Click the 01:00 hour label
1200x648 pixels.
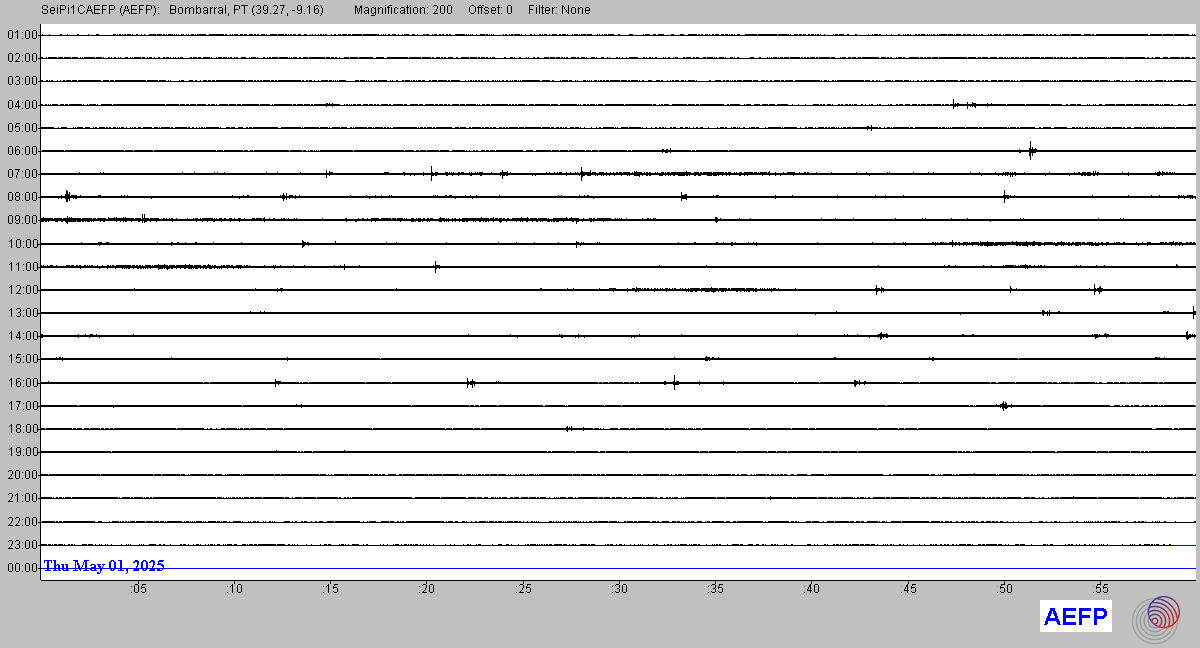22,35
